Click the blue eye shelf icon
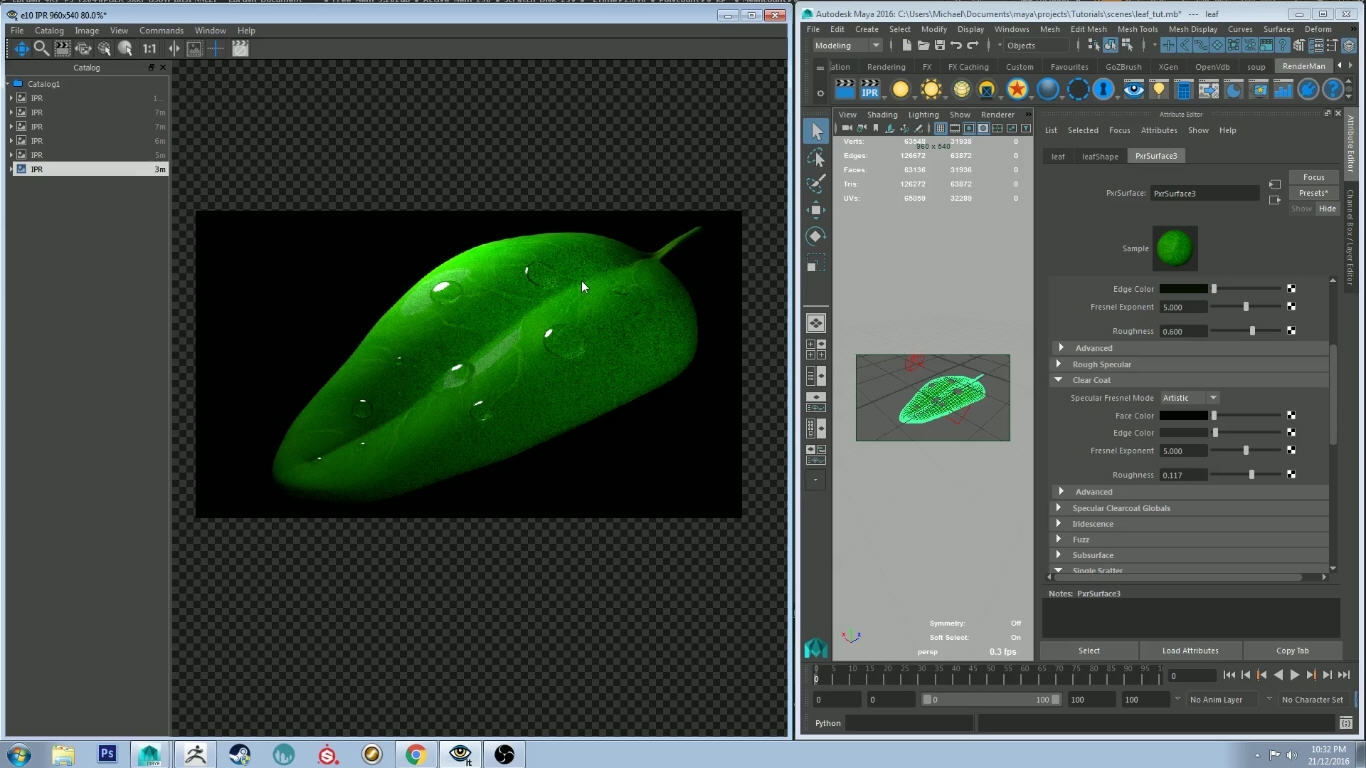Screen dimensions: 1366x768 1133,90
